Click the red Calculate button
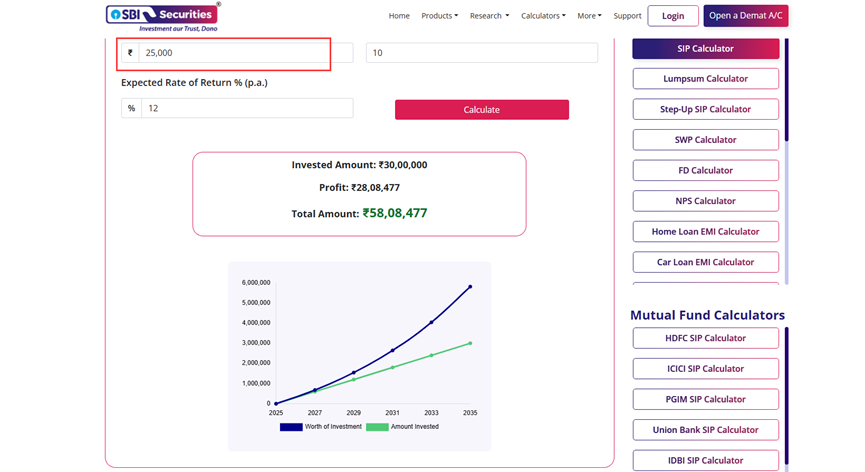865x472 pixels. click(482, 110)
